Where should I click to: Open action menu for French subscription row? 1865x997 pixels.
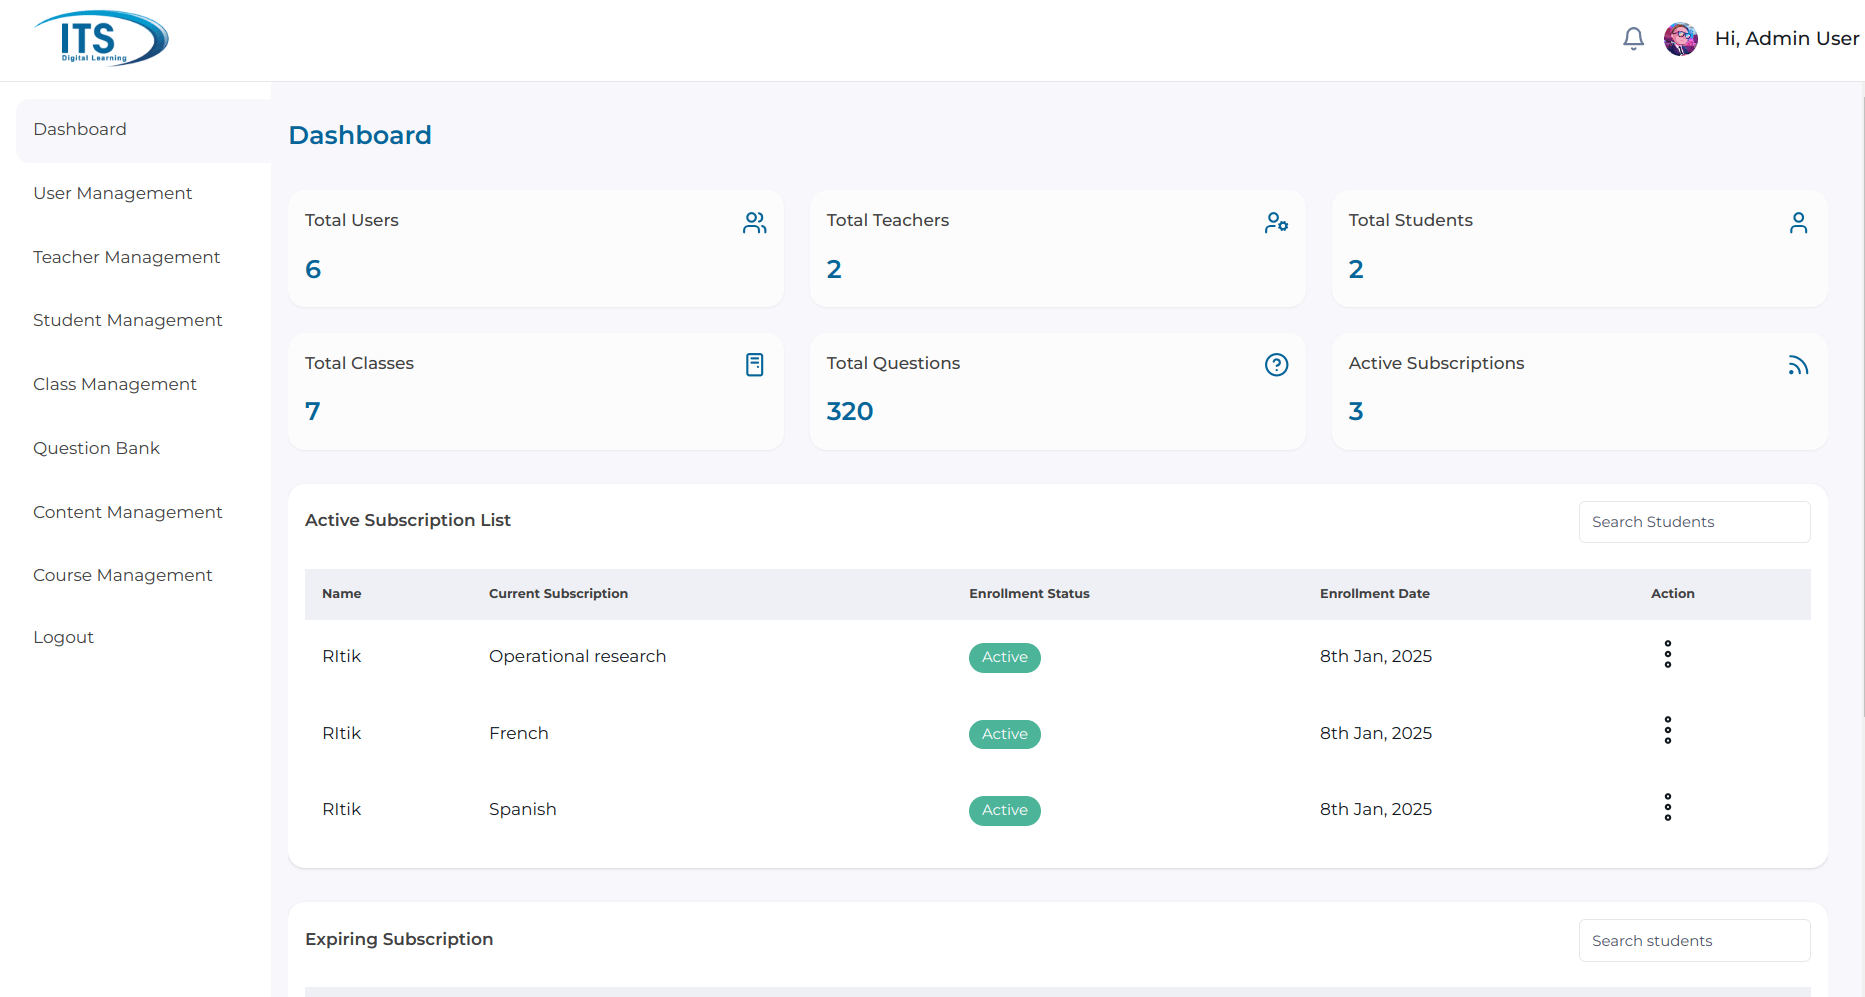coord(1667,731)
